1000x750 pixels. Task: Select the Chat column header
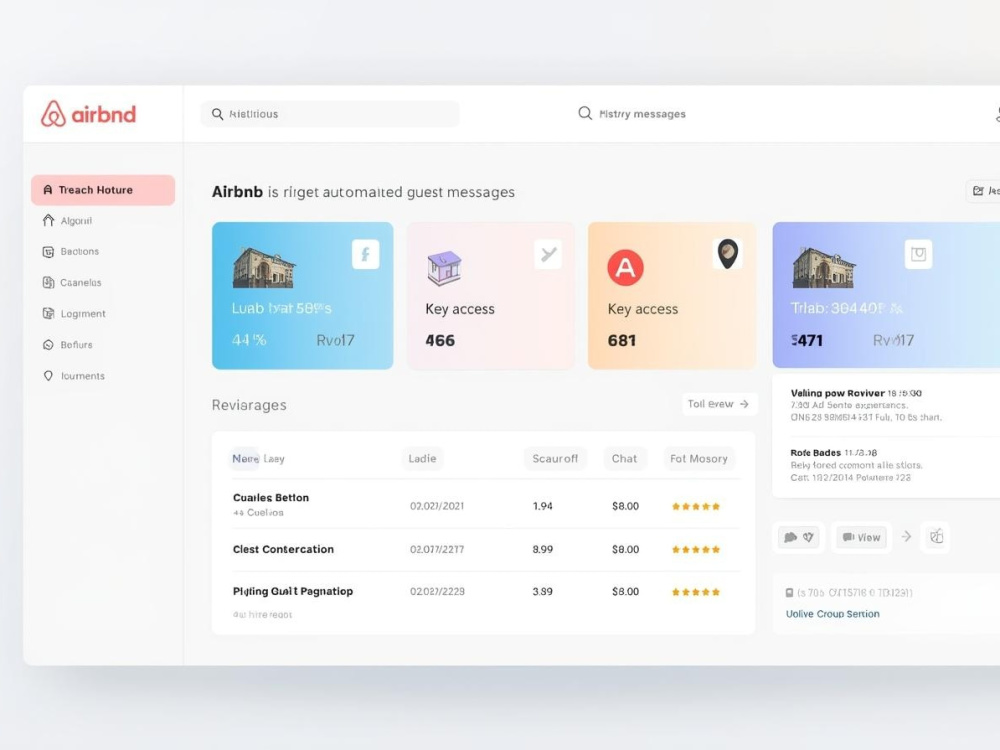624,459
